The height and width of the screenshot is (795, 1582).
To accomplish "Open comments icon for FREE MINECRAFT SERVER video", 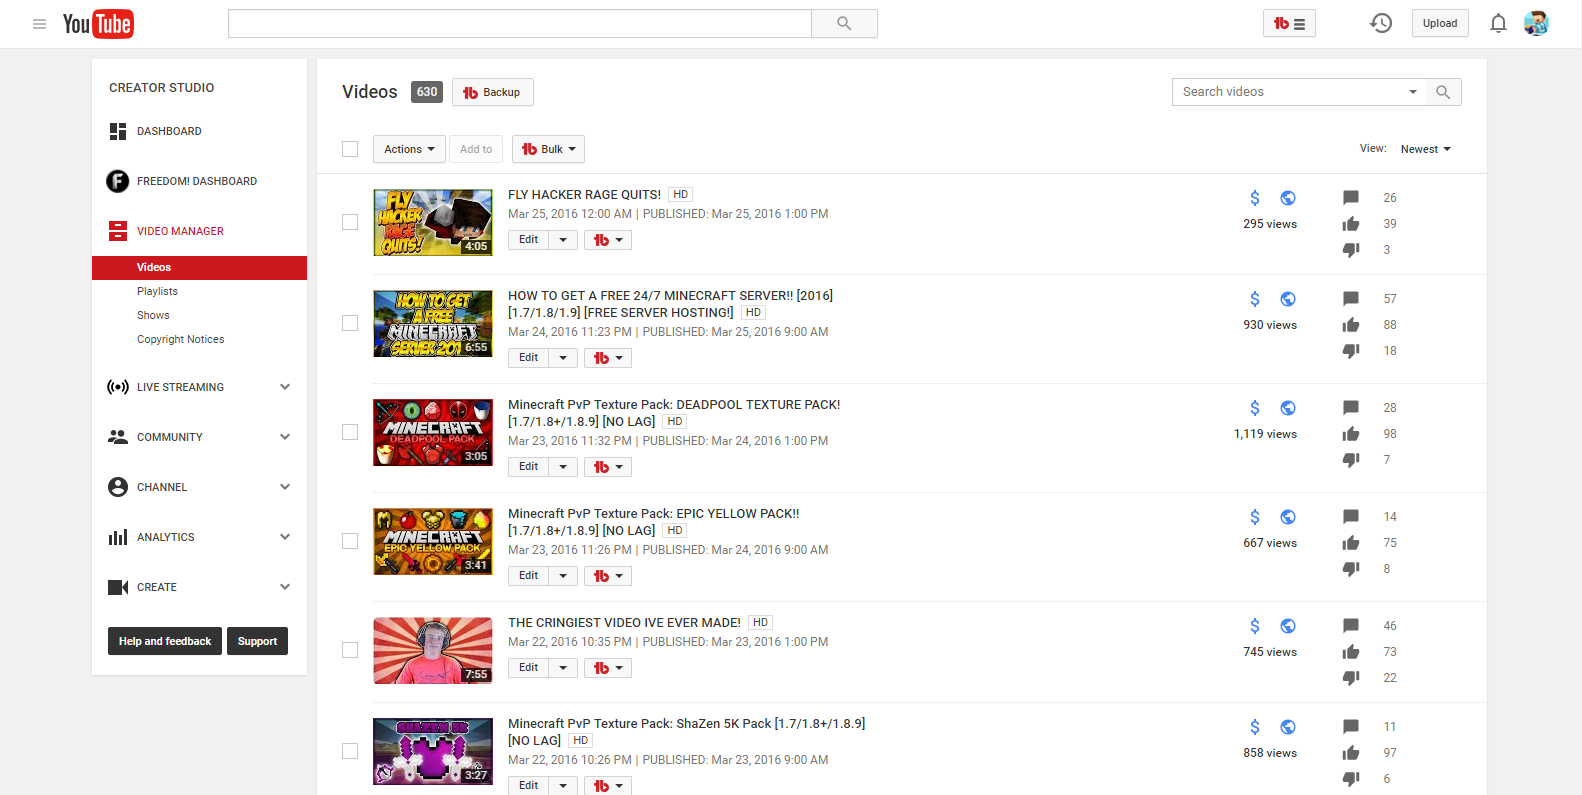I will (x=1351, y=299).
